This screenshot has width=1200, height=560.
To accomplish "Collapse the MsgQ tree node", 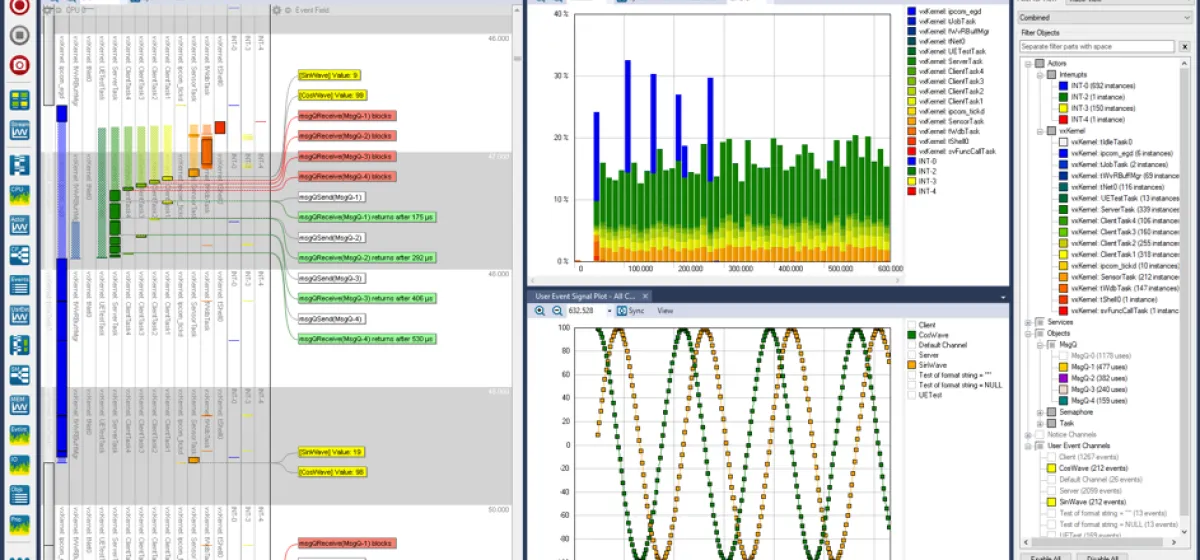I will click(x=1039, y=344).
